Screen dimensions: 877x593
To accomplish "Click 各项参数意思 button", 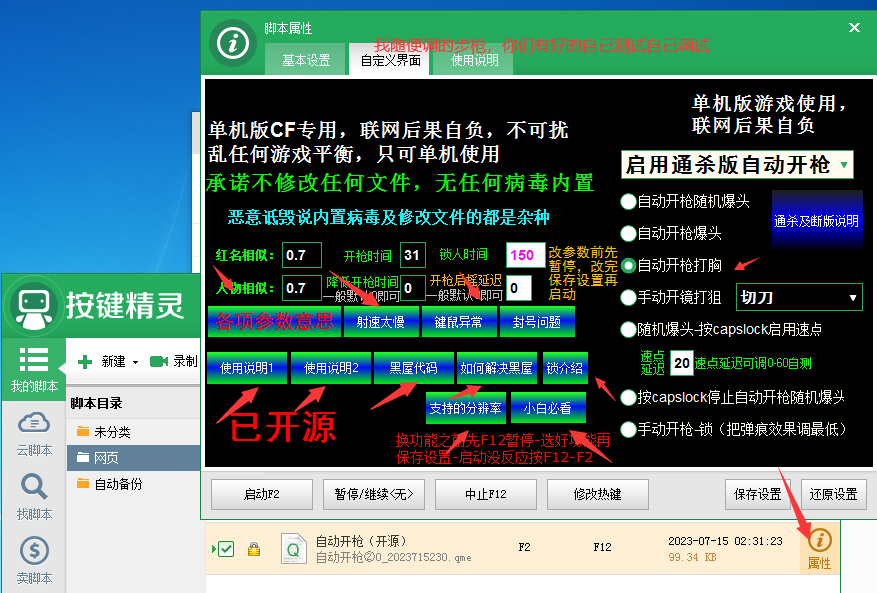I will pyautogui.click(x=274, y=322).
